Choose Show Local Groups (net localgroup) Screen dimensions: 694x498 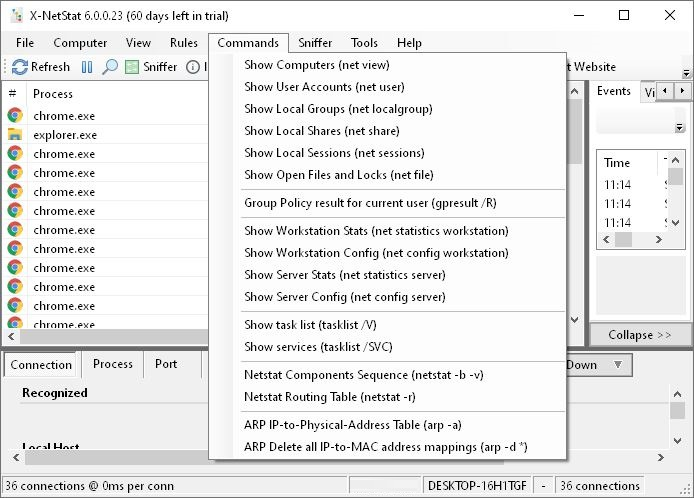click(x=387, y=109)
